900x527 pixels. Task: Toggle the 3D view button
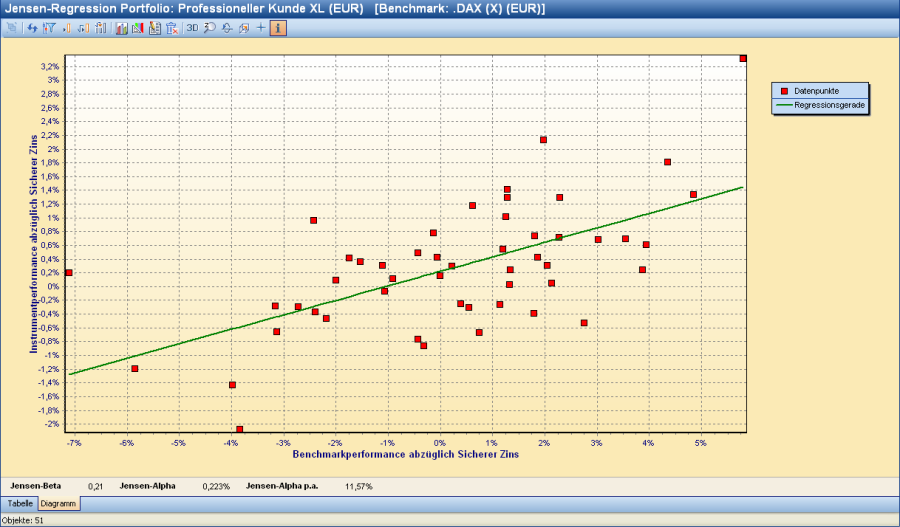[192, 28]
